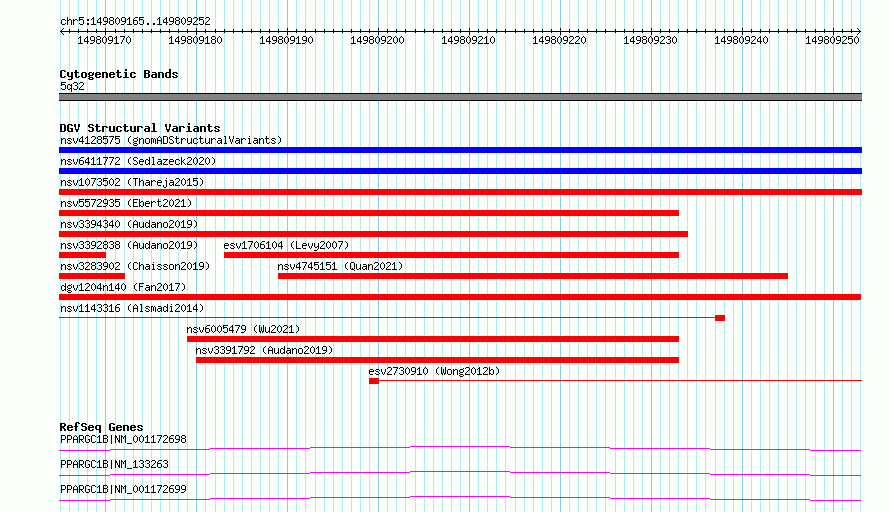Viewport: 890px width, 512px height.
Task: Open variant nsv6005479 (Wu2021) label
Action: click(x=243, y=329)
